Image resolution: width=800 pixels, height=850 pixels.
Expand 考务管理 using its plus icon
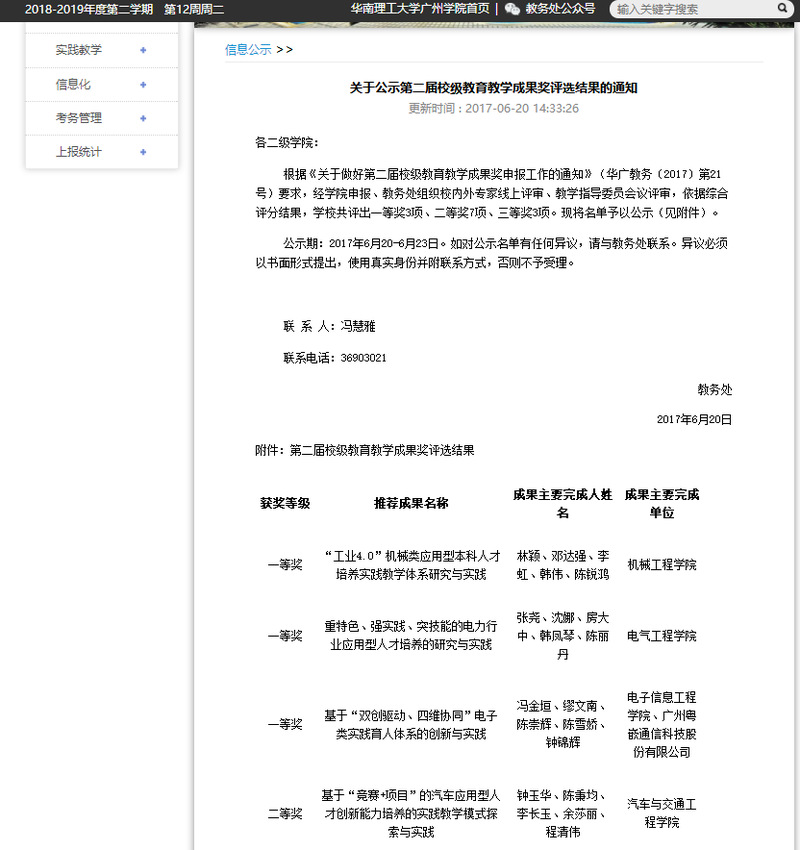pos(143,118)
